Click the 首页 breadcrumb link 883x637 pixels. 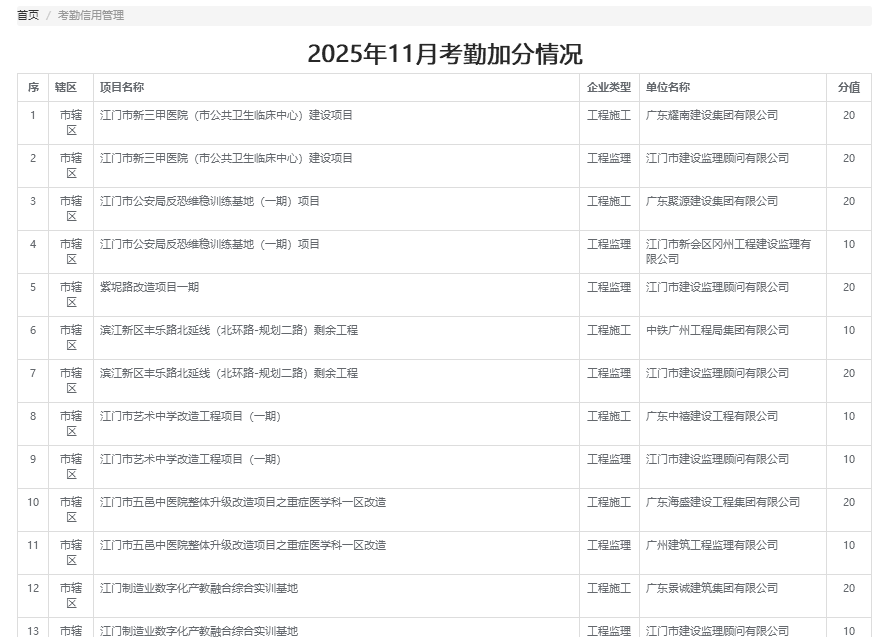tap(28, 15)
